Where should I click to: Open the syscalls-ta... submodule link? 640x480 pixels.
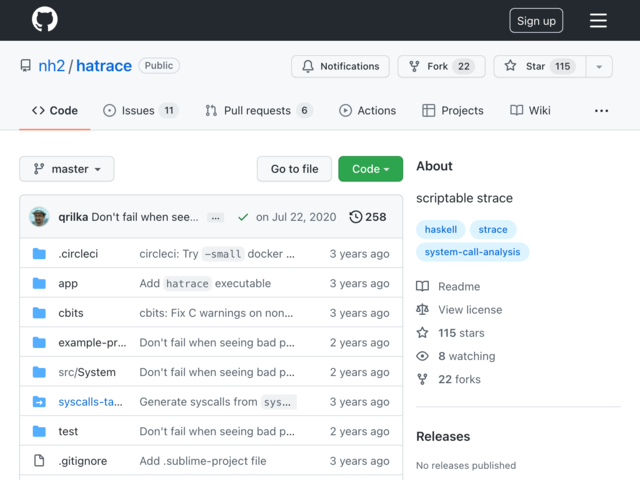pyautogui.click(x=90, y=402)
